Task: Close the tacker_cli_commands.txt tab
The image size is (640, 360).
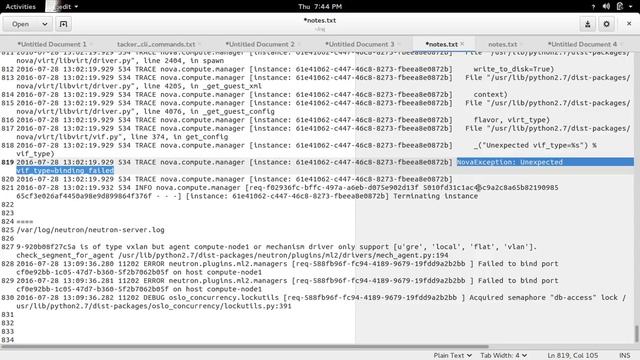Action: pyautogui.click(x=200, y=44)
